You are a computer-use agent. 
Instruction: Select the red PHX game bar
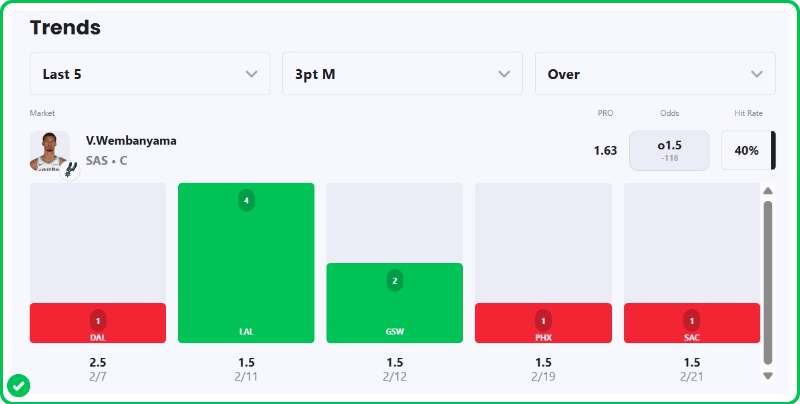click(543, 323)
